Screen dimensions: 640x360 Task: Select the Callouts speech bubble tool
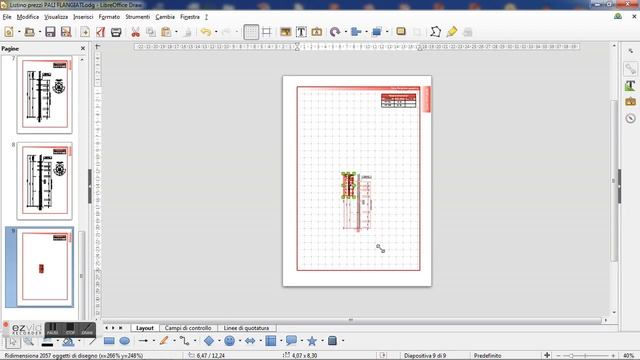291,341
